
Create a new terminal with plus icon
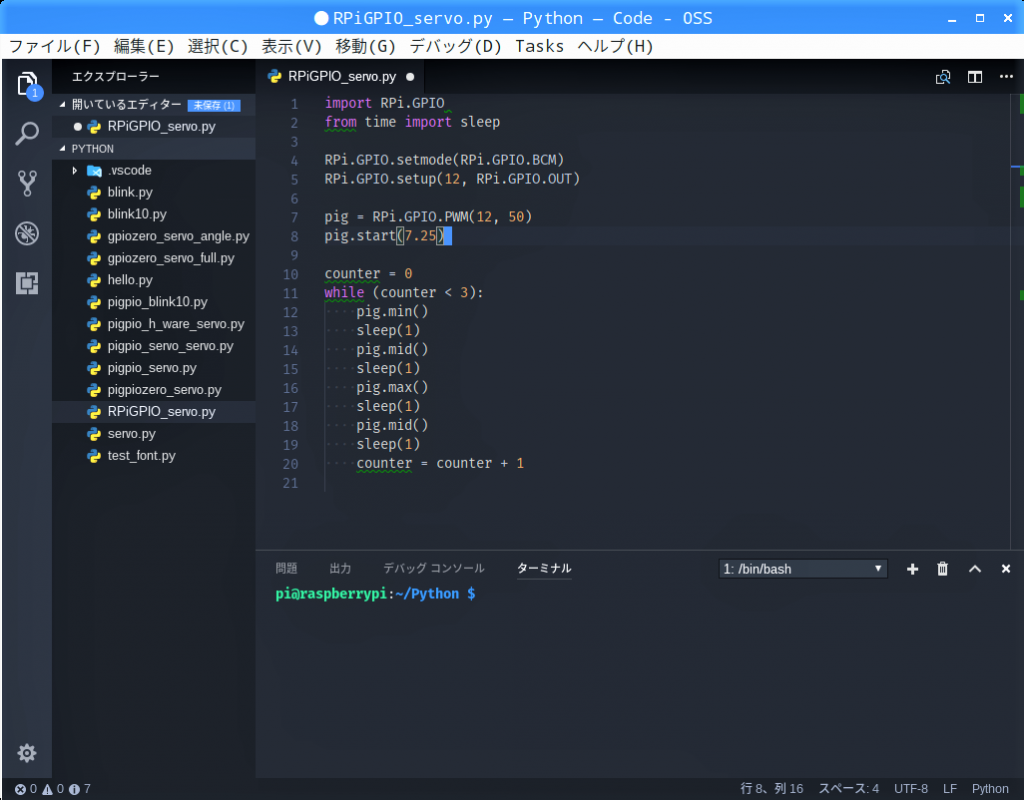912,569
